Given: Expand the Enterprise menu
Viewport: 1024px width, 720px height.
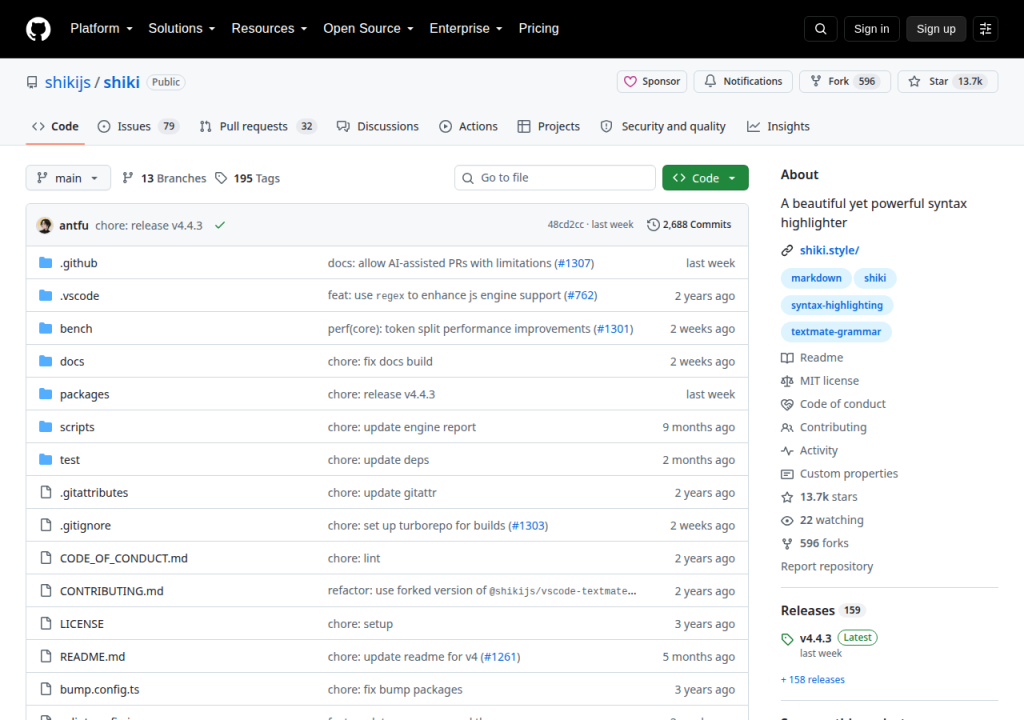Looking at the screenshot, I should click(x=466, y=29).
